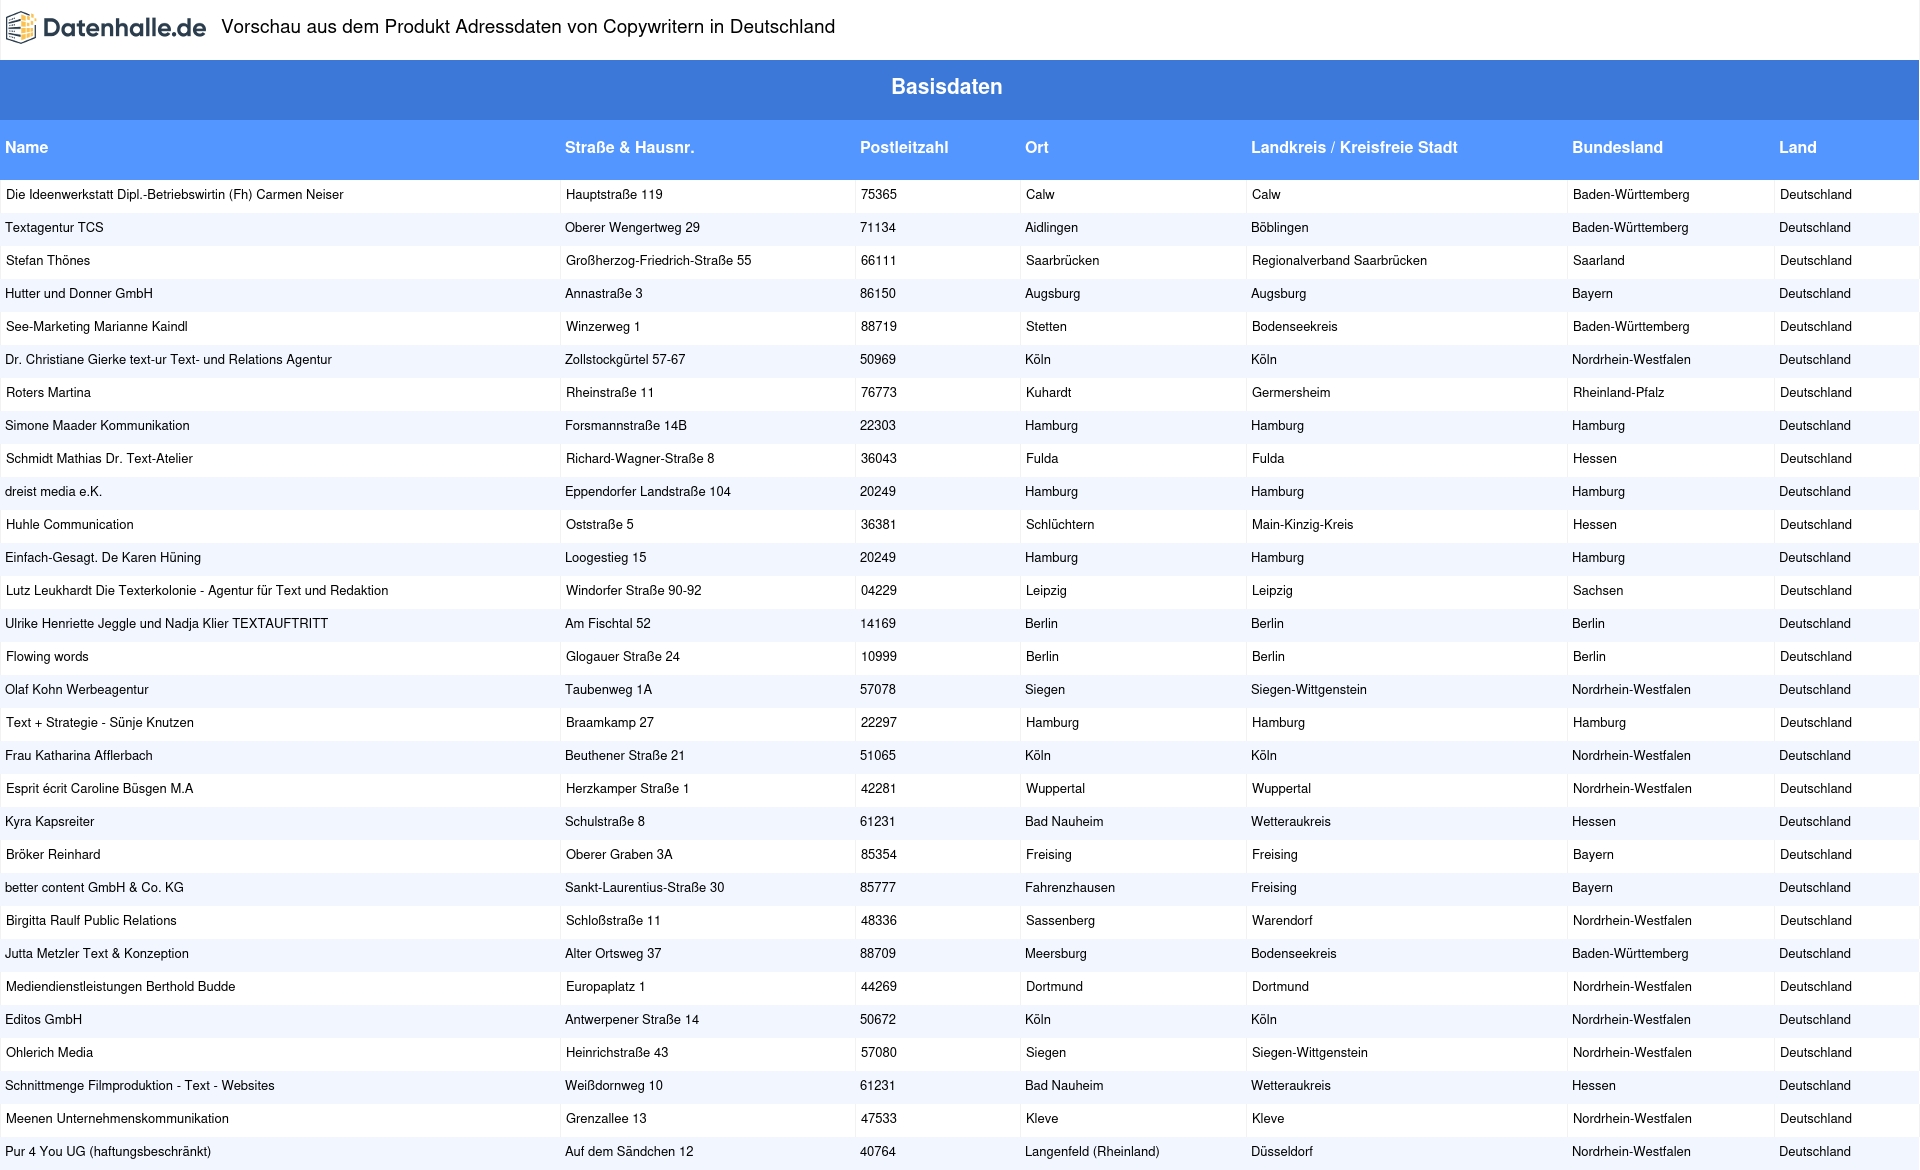Select the Basisdaten section header

946,87
